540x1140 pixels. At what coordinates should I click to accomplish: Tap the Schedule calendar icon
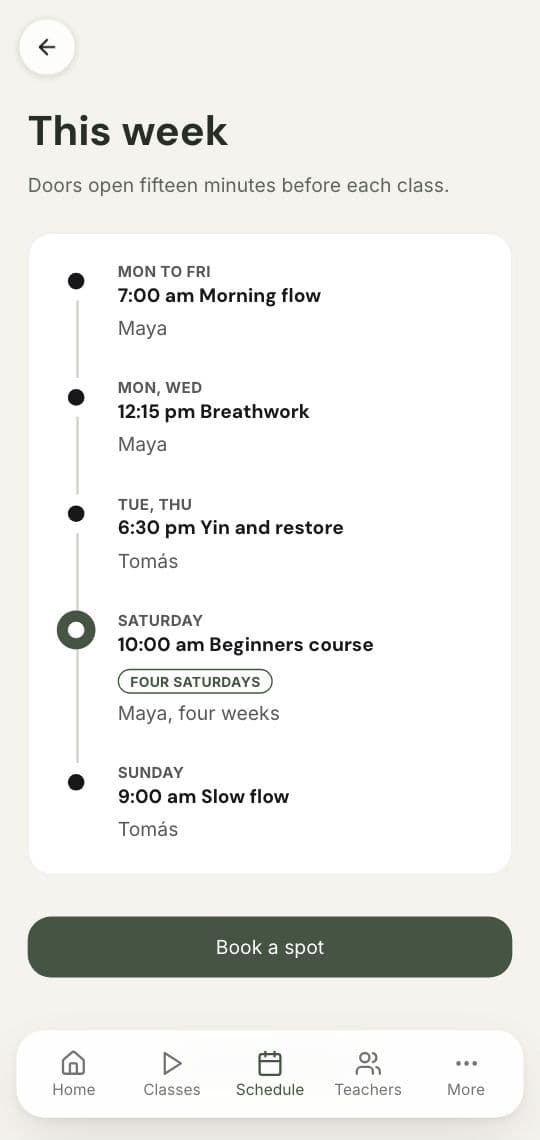tap(270, 1063)
